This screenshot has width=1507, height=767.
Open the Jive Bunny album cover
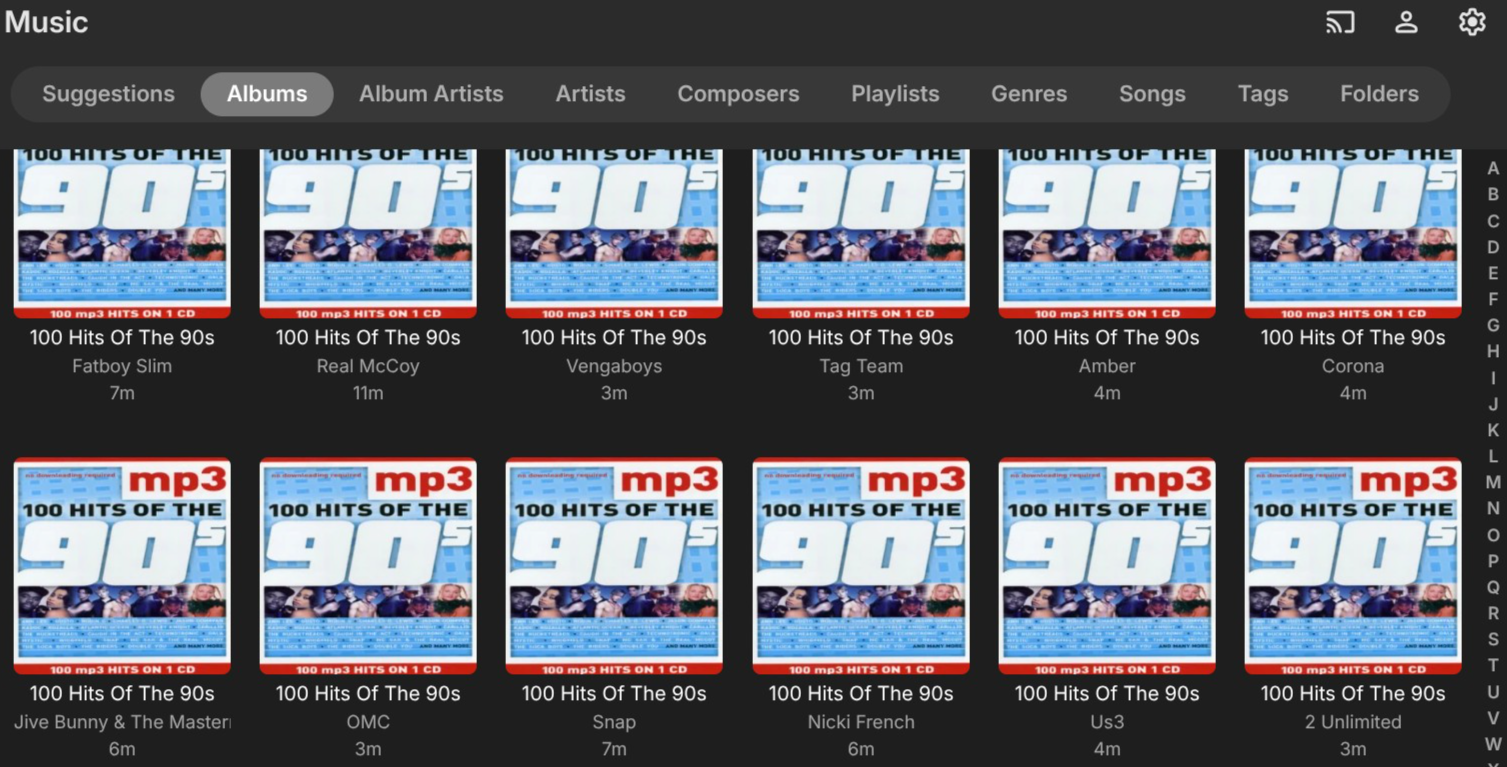tap(122, 566)
